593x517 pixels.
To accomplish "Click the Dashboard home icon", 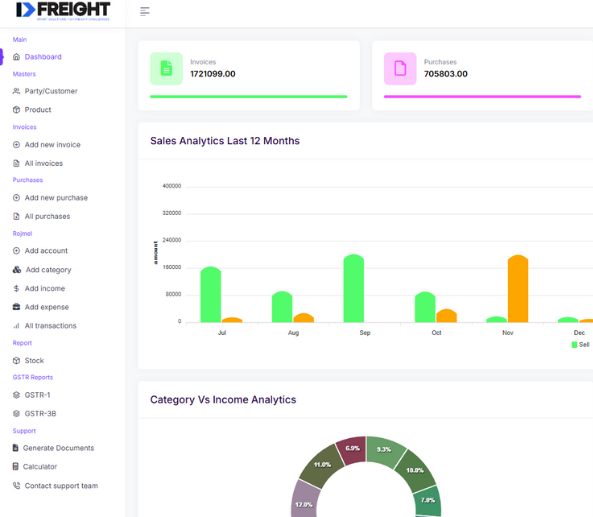I will point(16,57).
